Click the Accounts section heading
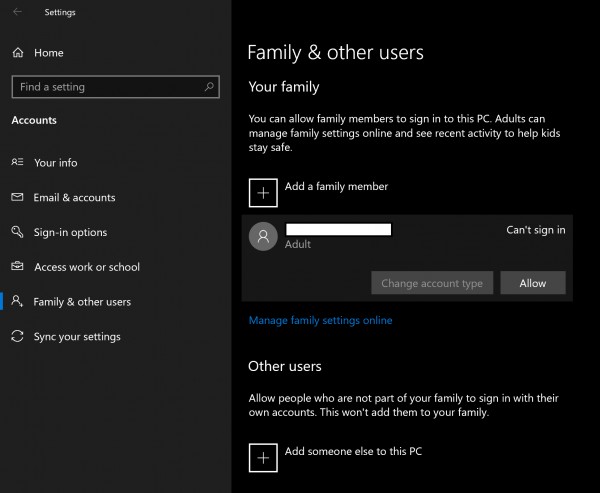Image resolution: width=600 pixels, height=493 pixels. [34, 120]
